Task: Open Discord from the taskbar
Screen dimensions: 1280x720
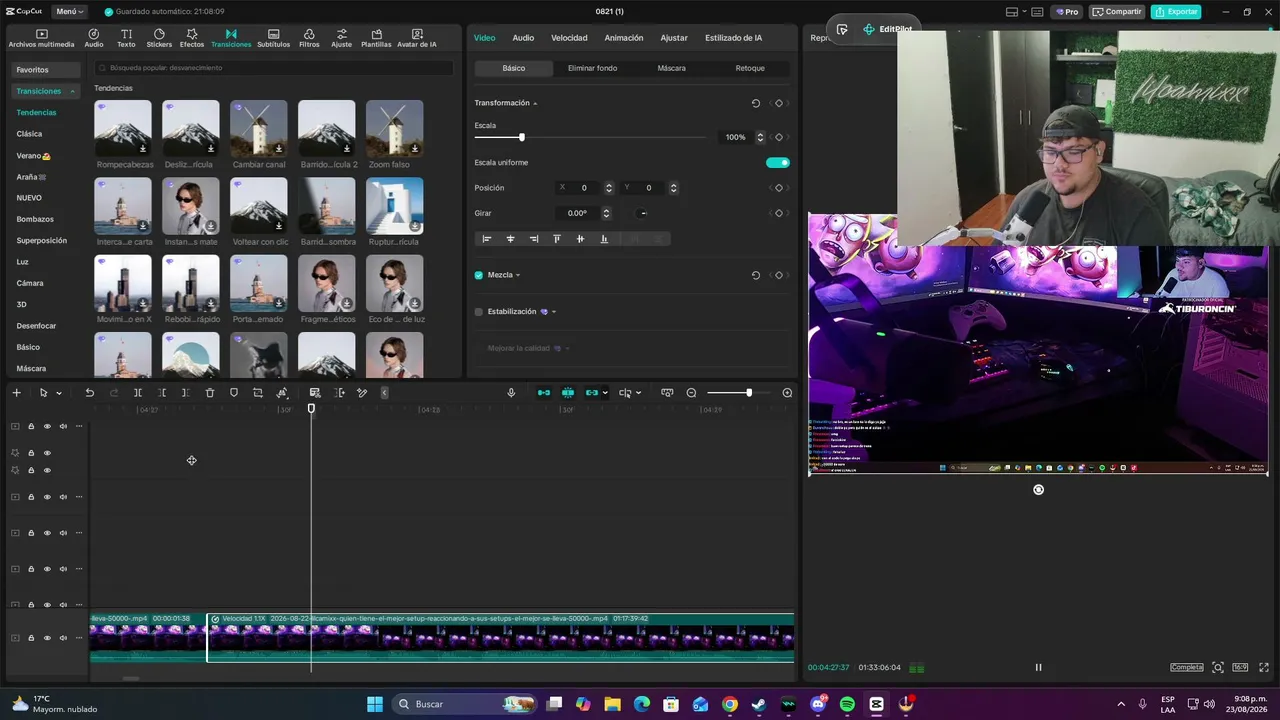Action: pos(818,704)
